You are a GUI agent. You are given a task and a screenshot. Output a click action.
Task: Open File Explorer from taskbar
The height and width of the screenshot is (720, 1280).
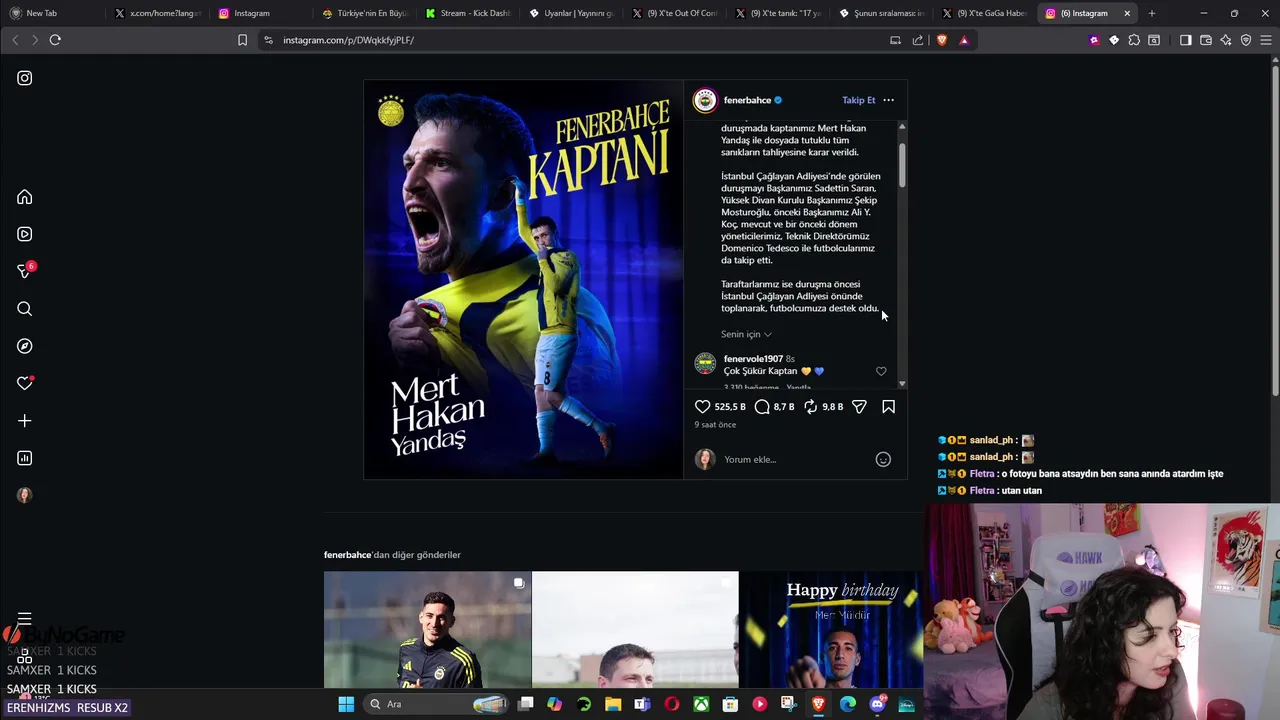tap(613, 704)
